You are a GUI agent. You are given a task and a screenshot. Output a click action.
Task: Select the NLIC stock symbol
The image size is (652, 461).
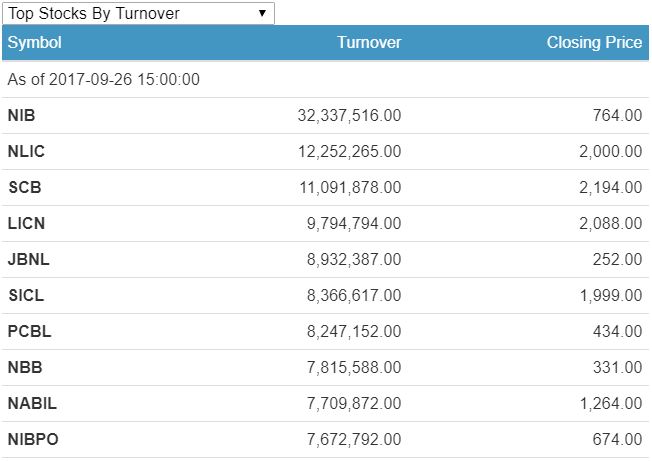tap(26, 152)
